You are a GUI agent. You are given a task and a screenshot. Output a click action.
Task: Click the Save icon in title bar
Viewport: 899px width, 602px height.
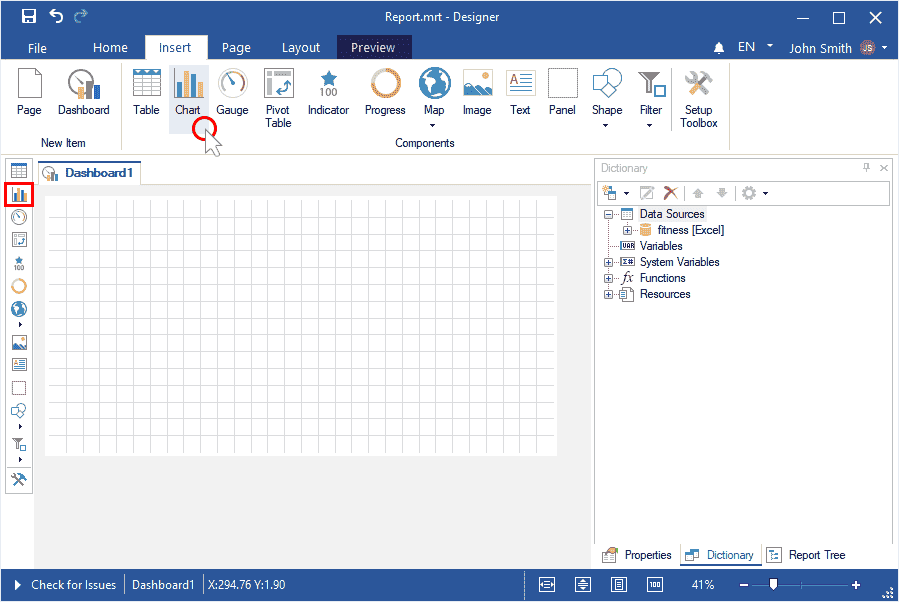[x=29, y=16]
